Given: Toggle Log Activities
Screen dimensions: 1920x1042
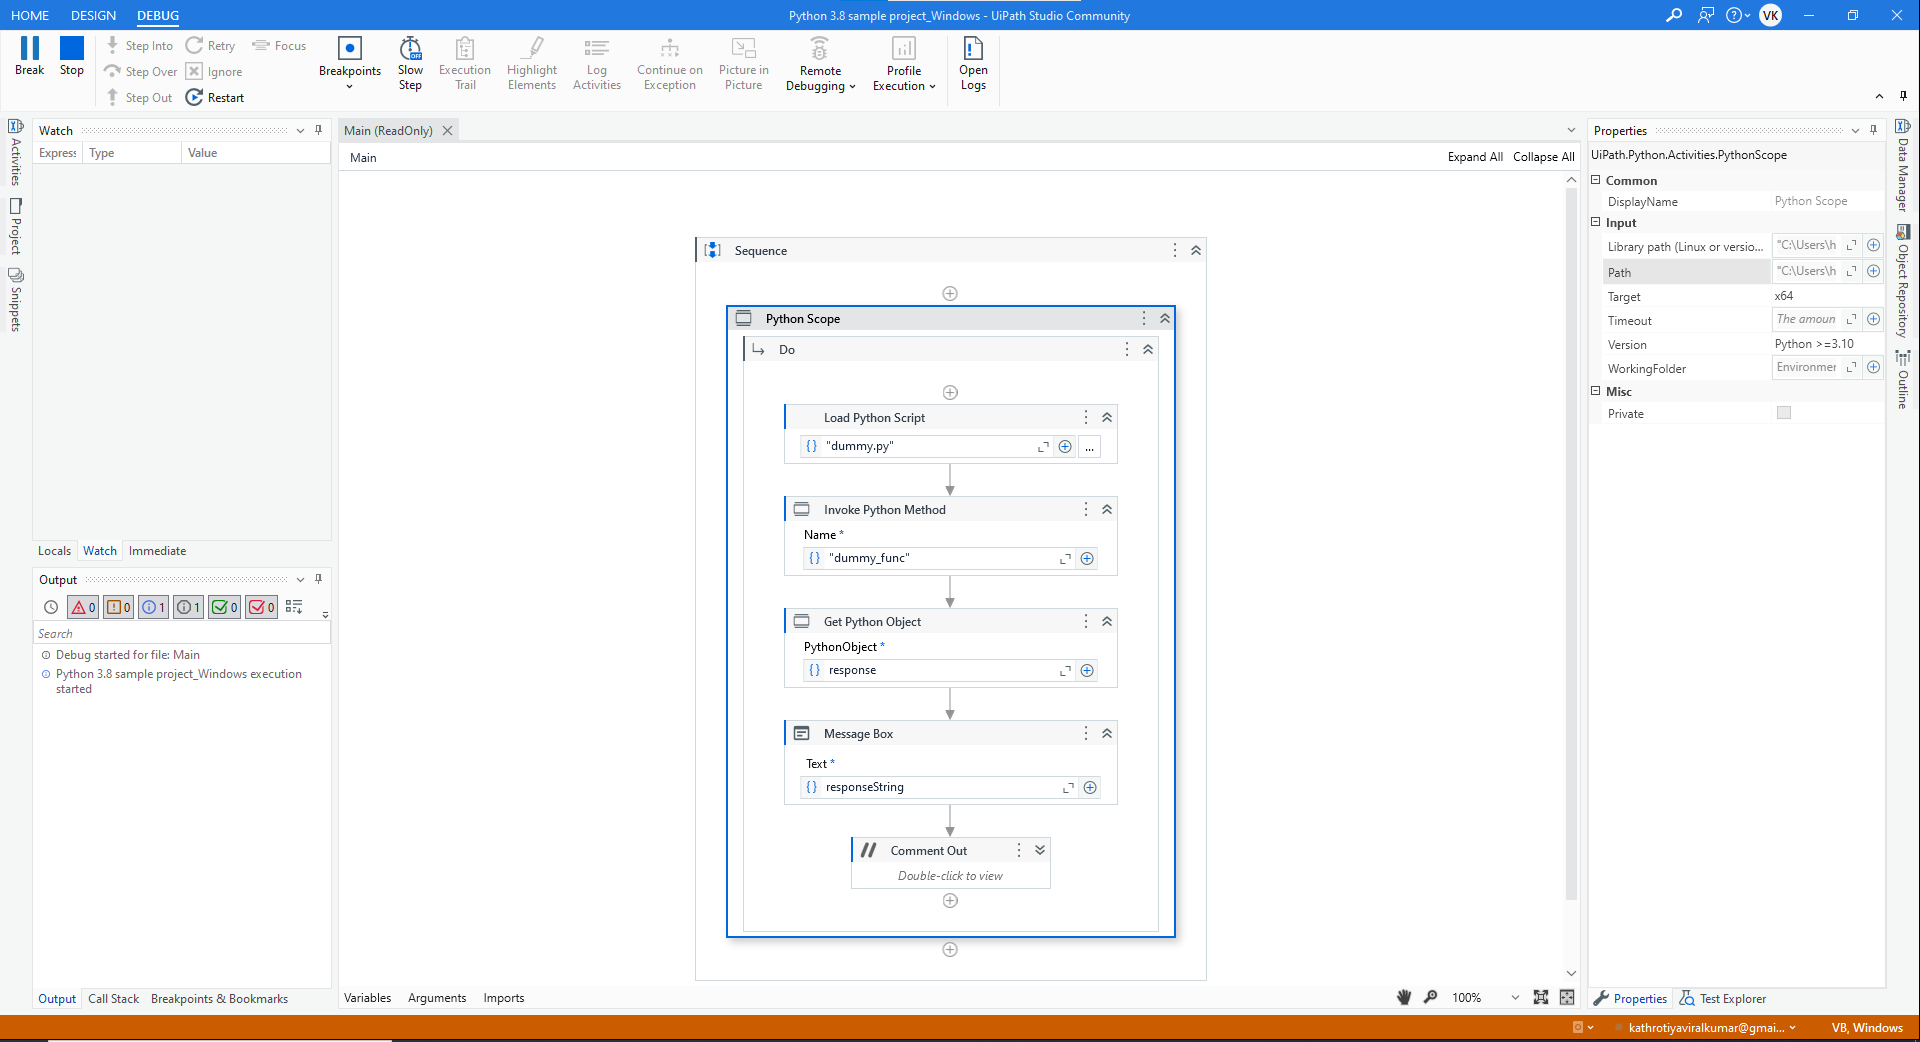Looking at the screenshot, I should (x=597, y=64).
